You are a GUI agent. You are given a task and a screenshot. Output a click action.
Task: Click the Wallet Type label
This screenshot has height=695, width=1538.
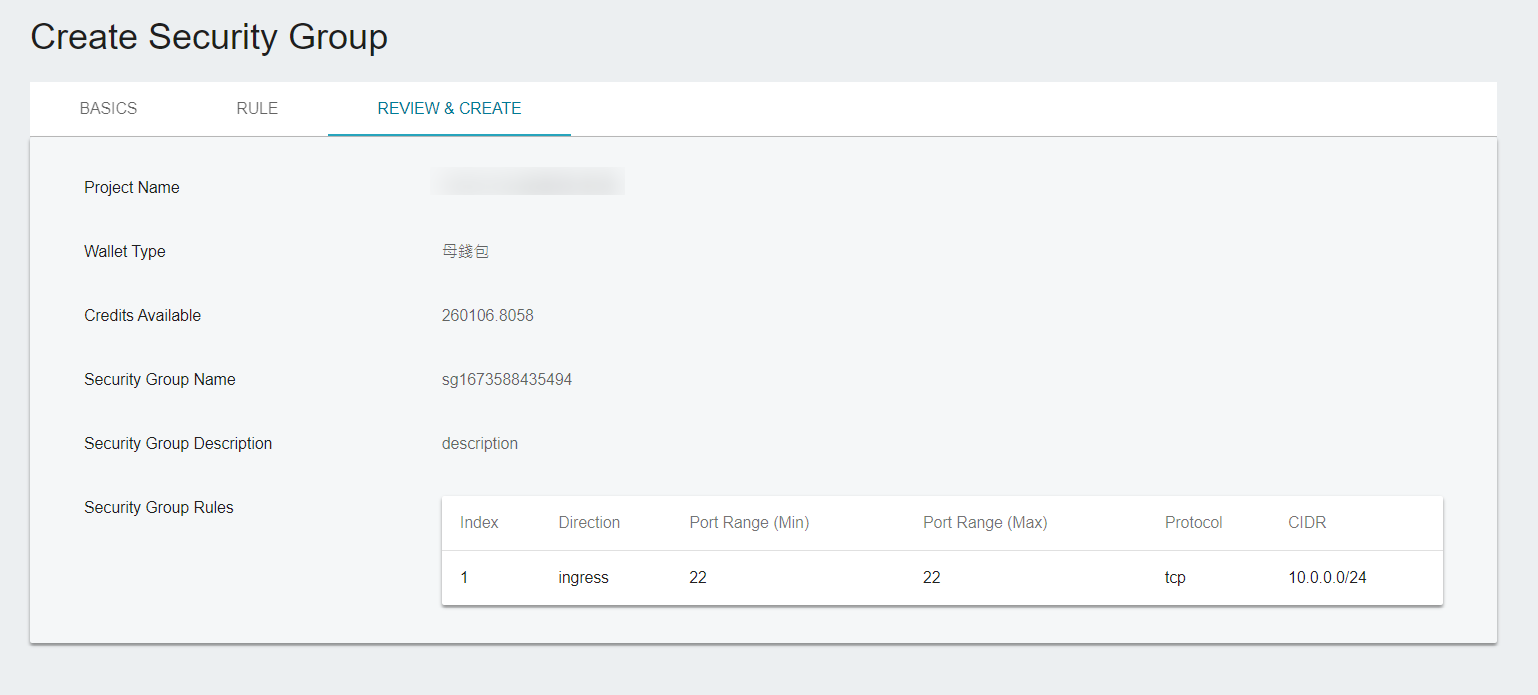click(125, 251)
